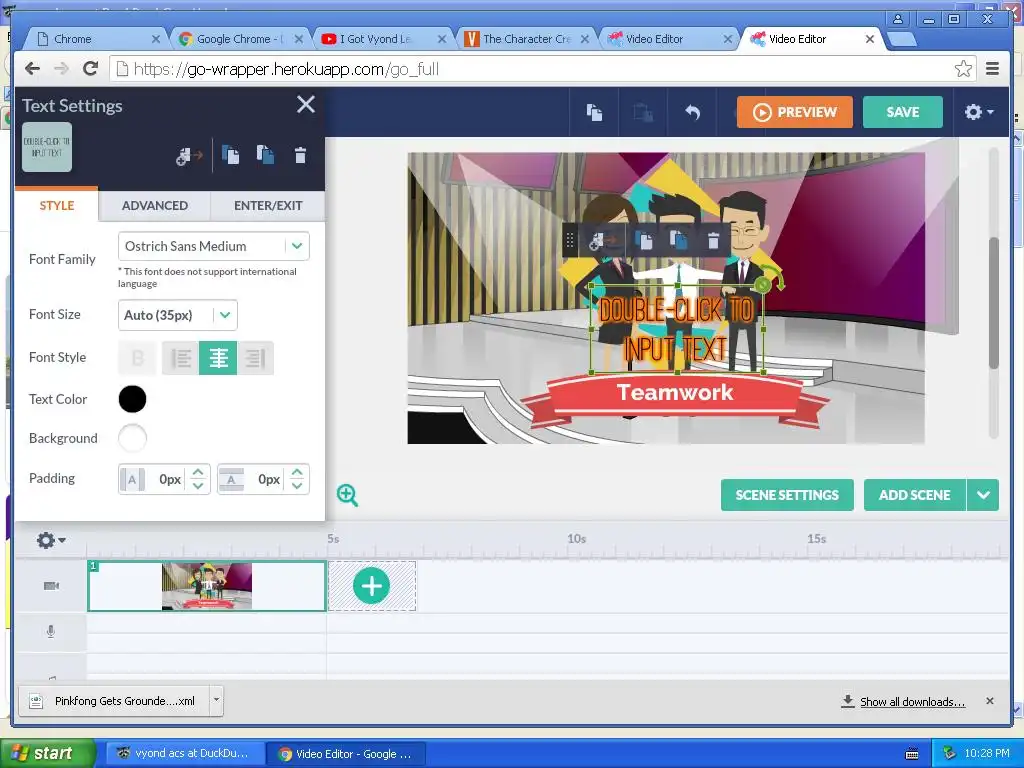1024x768 pixels.
Task: Increase the vertical padding value
Action: pos(297,472)
